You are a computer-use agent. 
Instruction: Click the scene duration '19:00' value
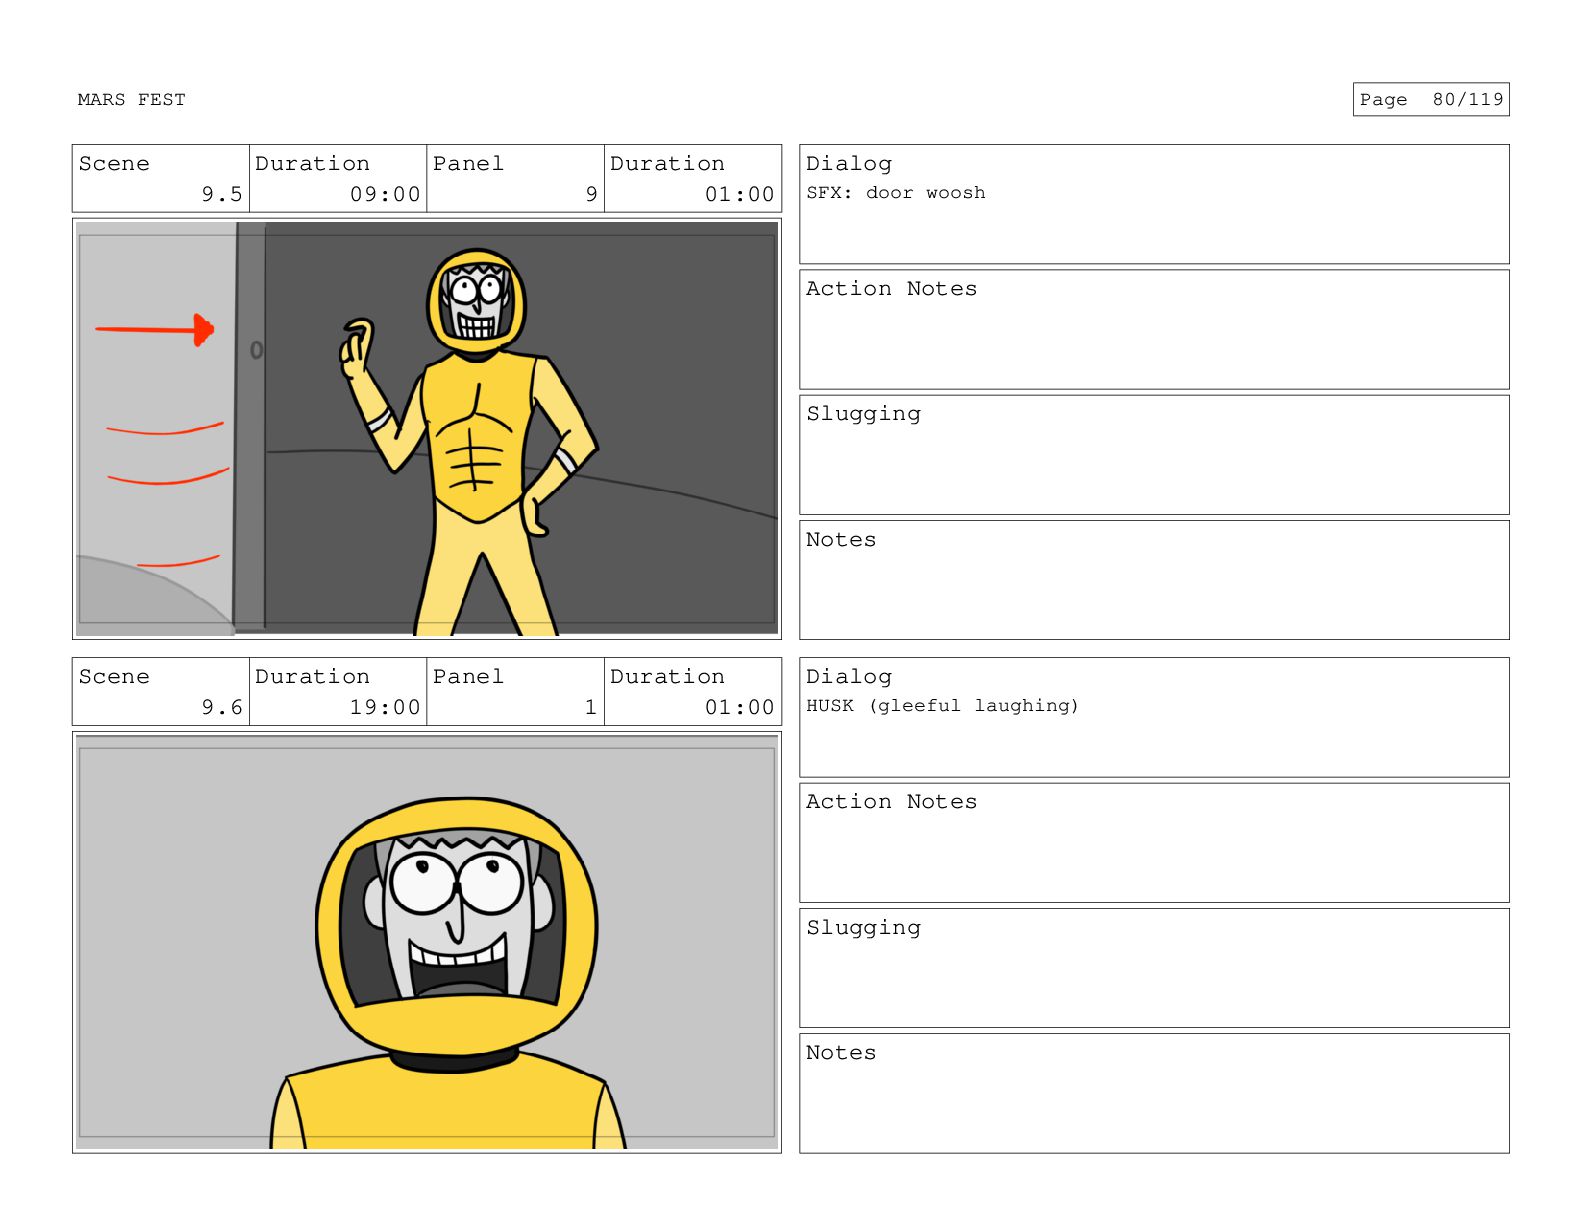[385, 708]
